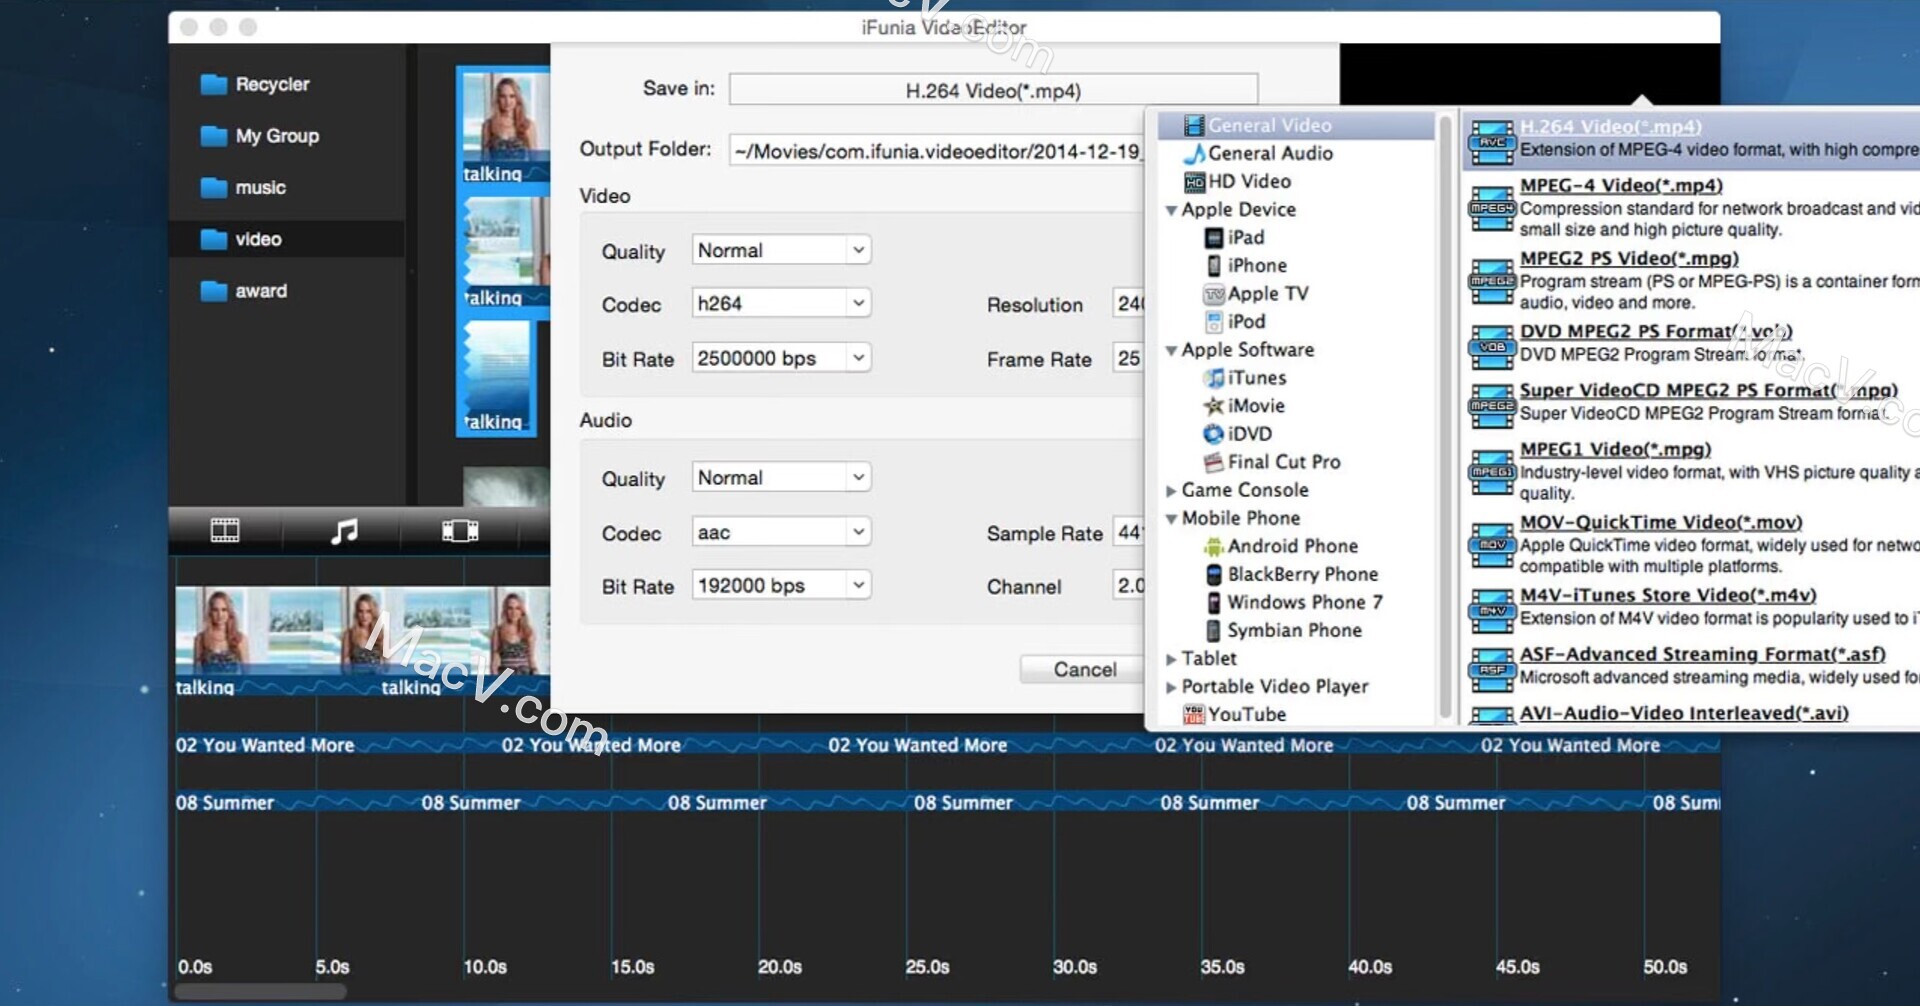The image size is (1920, 1006).
Task: Click the timeline horizontal scrollbar
Action: (x=260, y=992)
